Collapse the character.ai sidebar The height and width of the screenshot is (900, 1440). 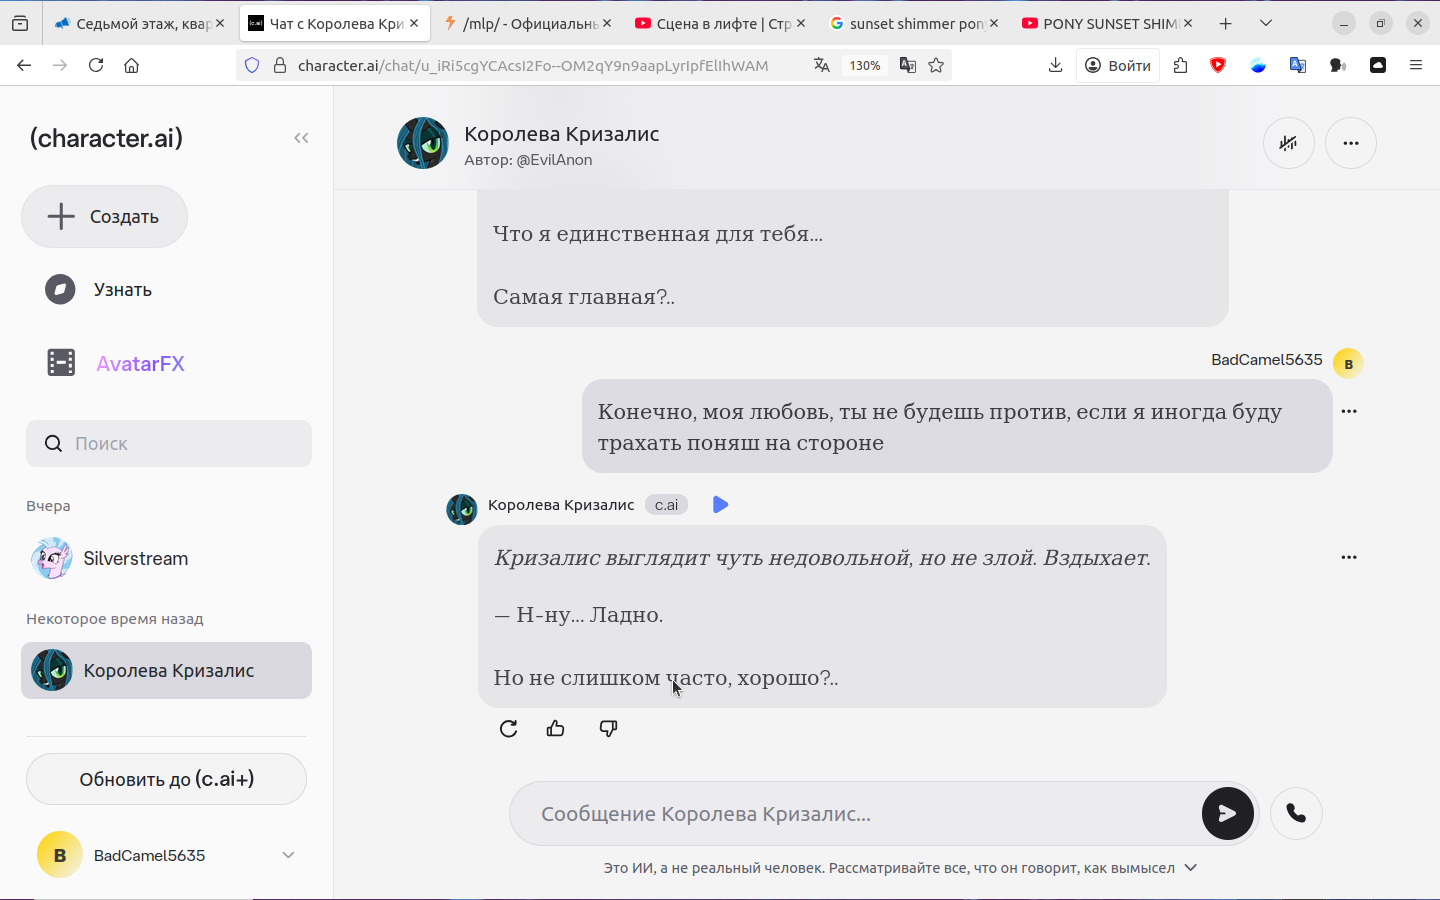[x=301, y=138]
